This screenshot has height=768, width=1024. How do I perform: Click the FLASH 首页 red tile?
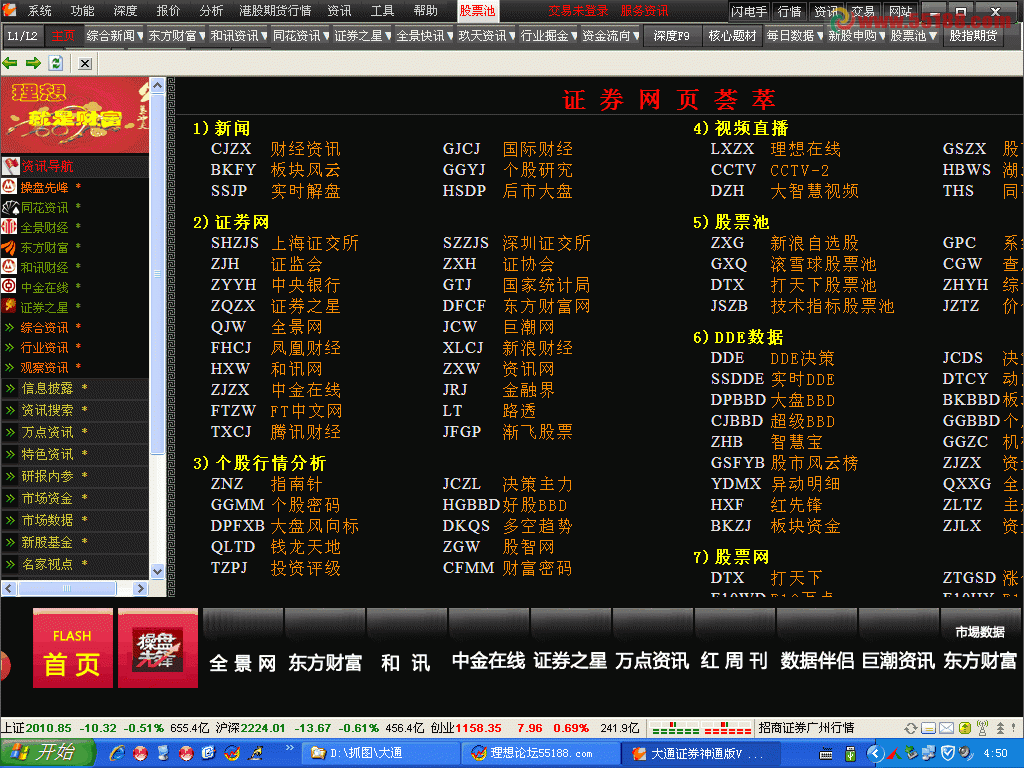point(72,648)
